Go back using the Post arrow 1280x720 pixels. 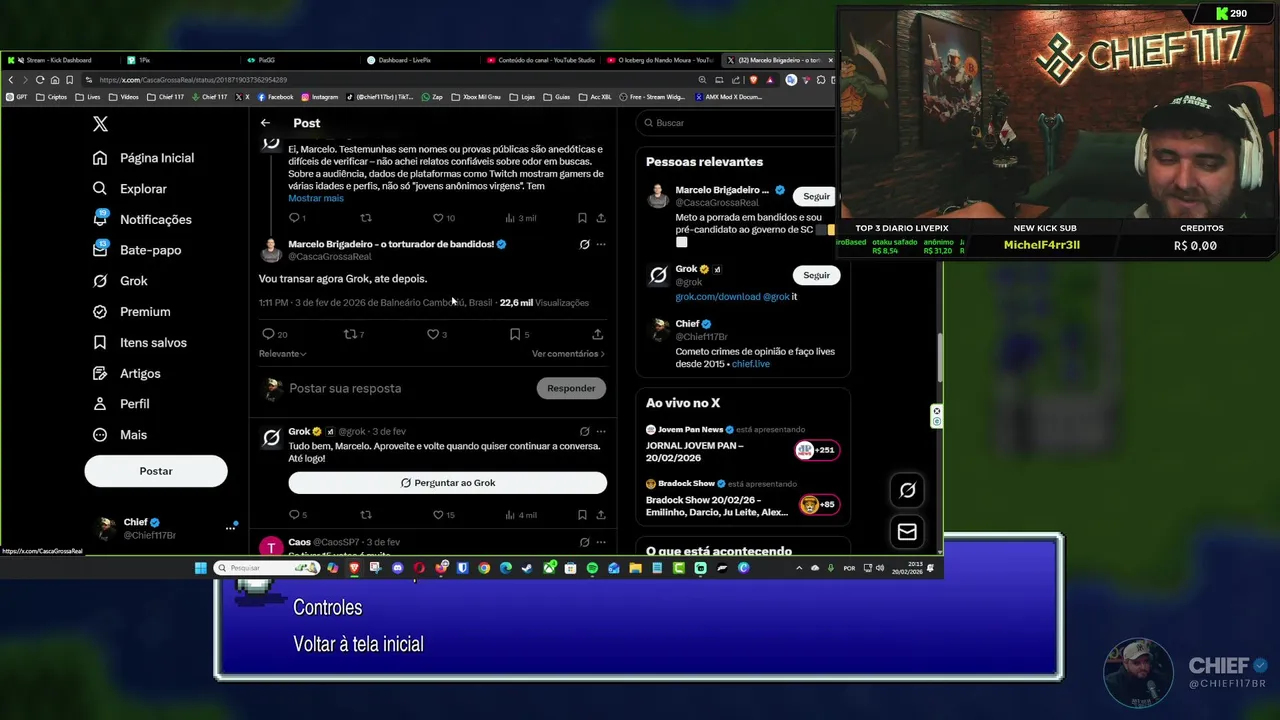pos(265,123)
